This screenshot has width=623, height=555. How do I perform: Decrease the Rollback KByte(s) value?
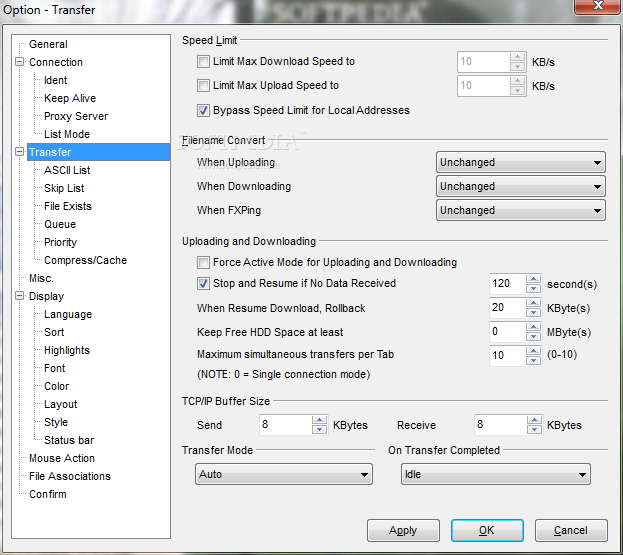click(534, 313)
